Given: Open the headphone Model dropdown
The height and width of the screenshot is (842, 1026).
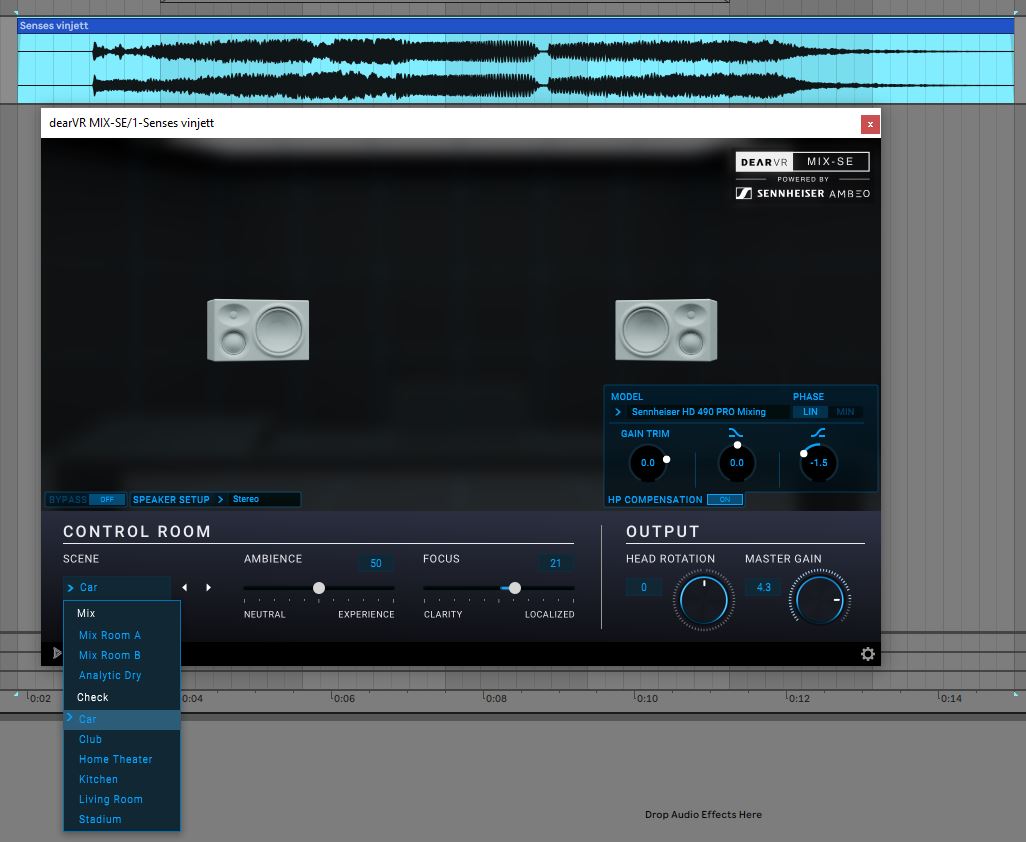Looking at the screenshot, I should pyautogui.click(x=698, y=412).
